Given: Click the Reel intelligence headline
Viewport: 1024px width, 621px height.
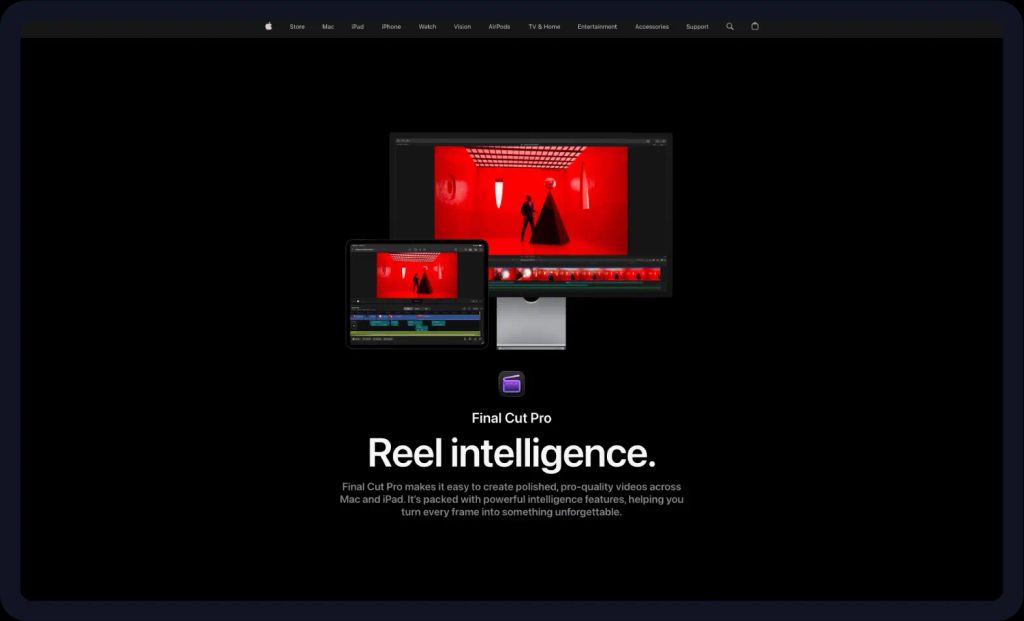Looking at the screenshot, I should [x=512, y=453].
